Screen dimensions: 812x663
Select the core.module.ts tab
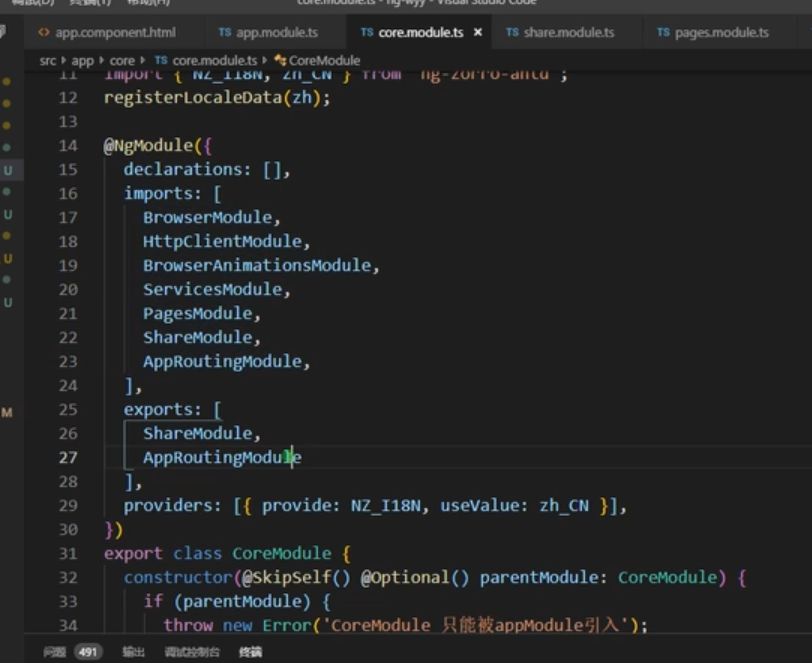tap(420, 33)
